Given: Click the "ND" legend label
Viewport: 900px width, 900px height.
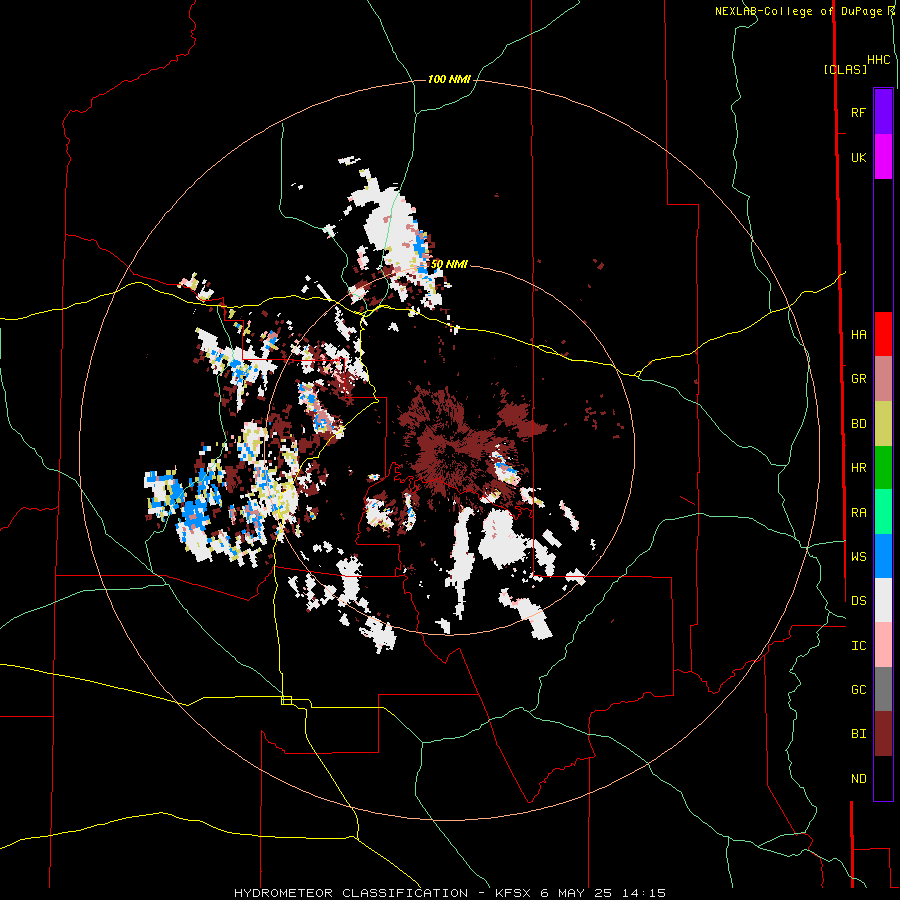Looking at the screenshot, I should pos(858,779).
